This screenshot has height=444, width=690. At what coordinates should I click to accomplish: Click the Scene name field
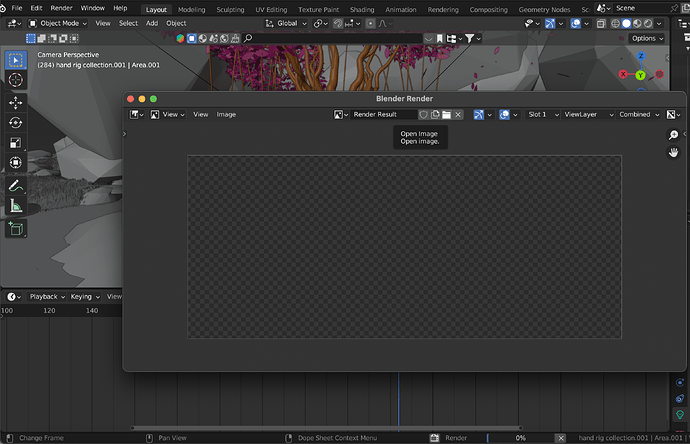tap(642, 8)
